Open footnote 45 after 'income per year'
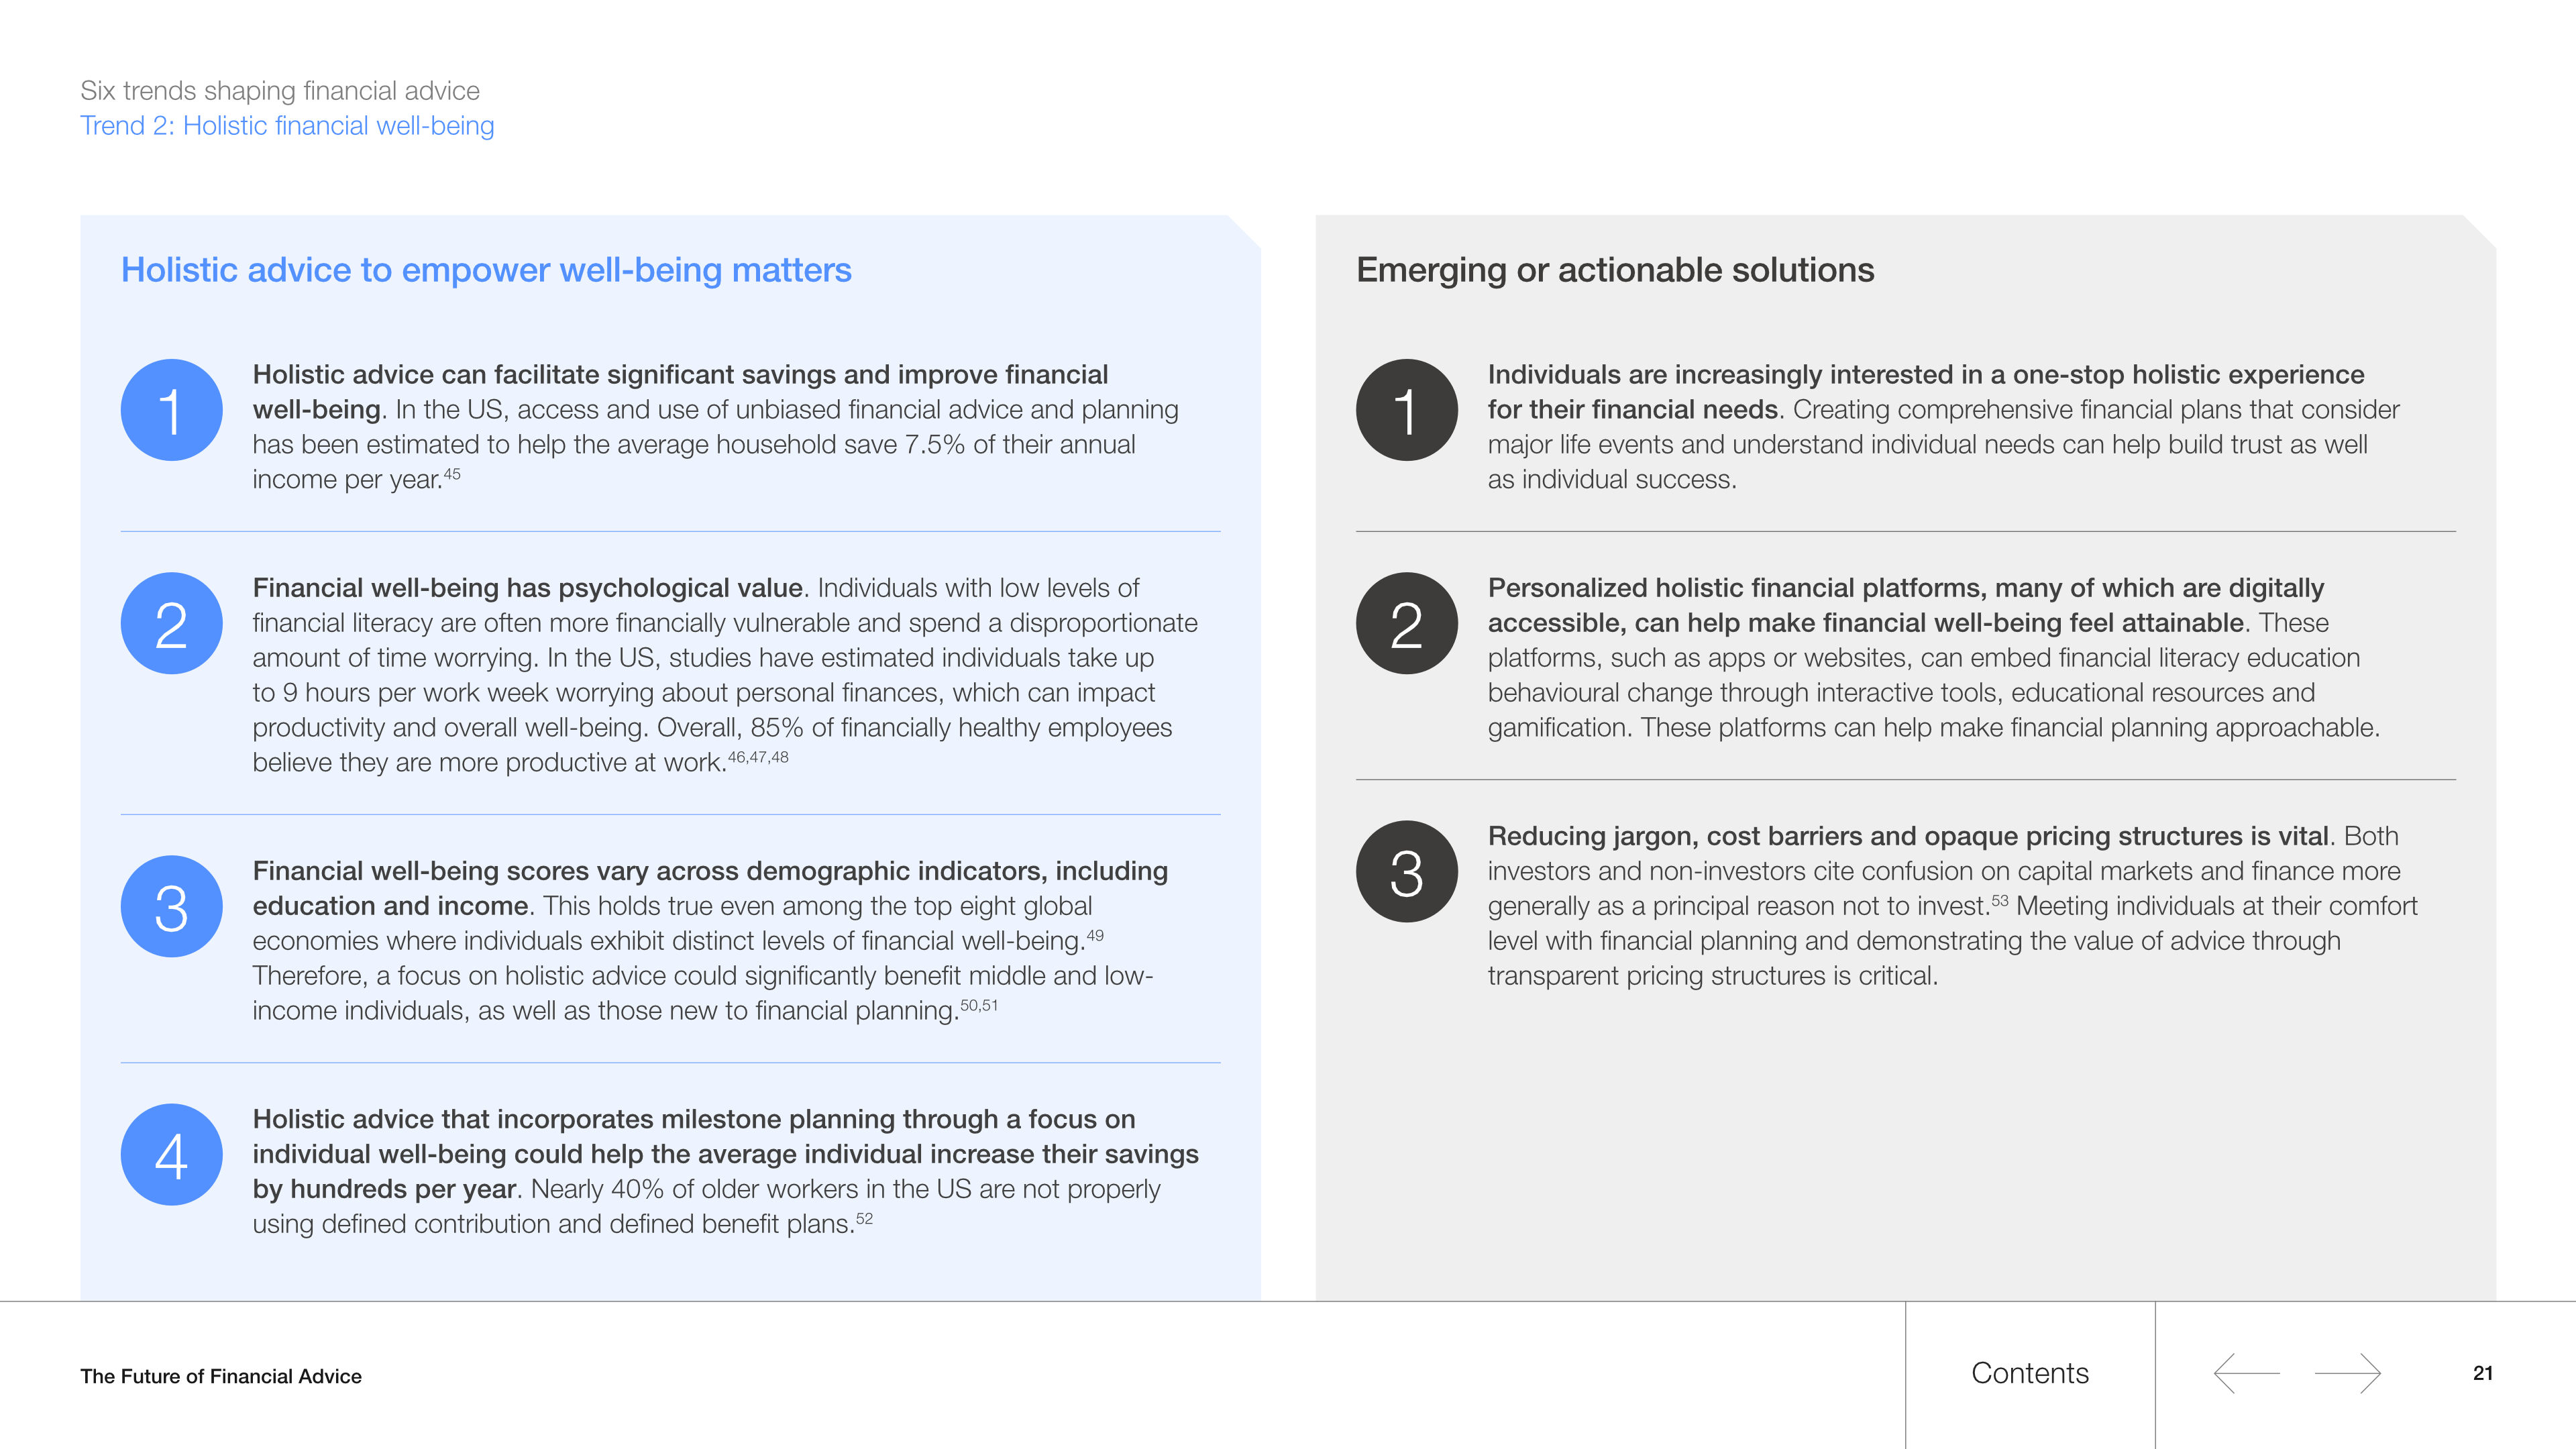The height and width of the screenshot is (1449, 2576). click(452, 474)
